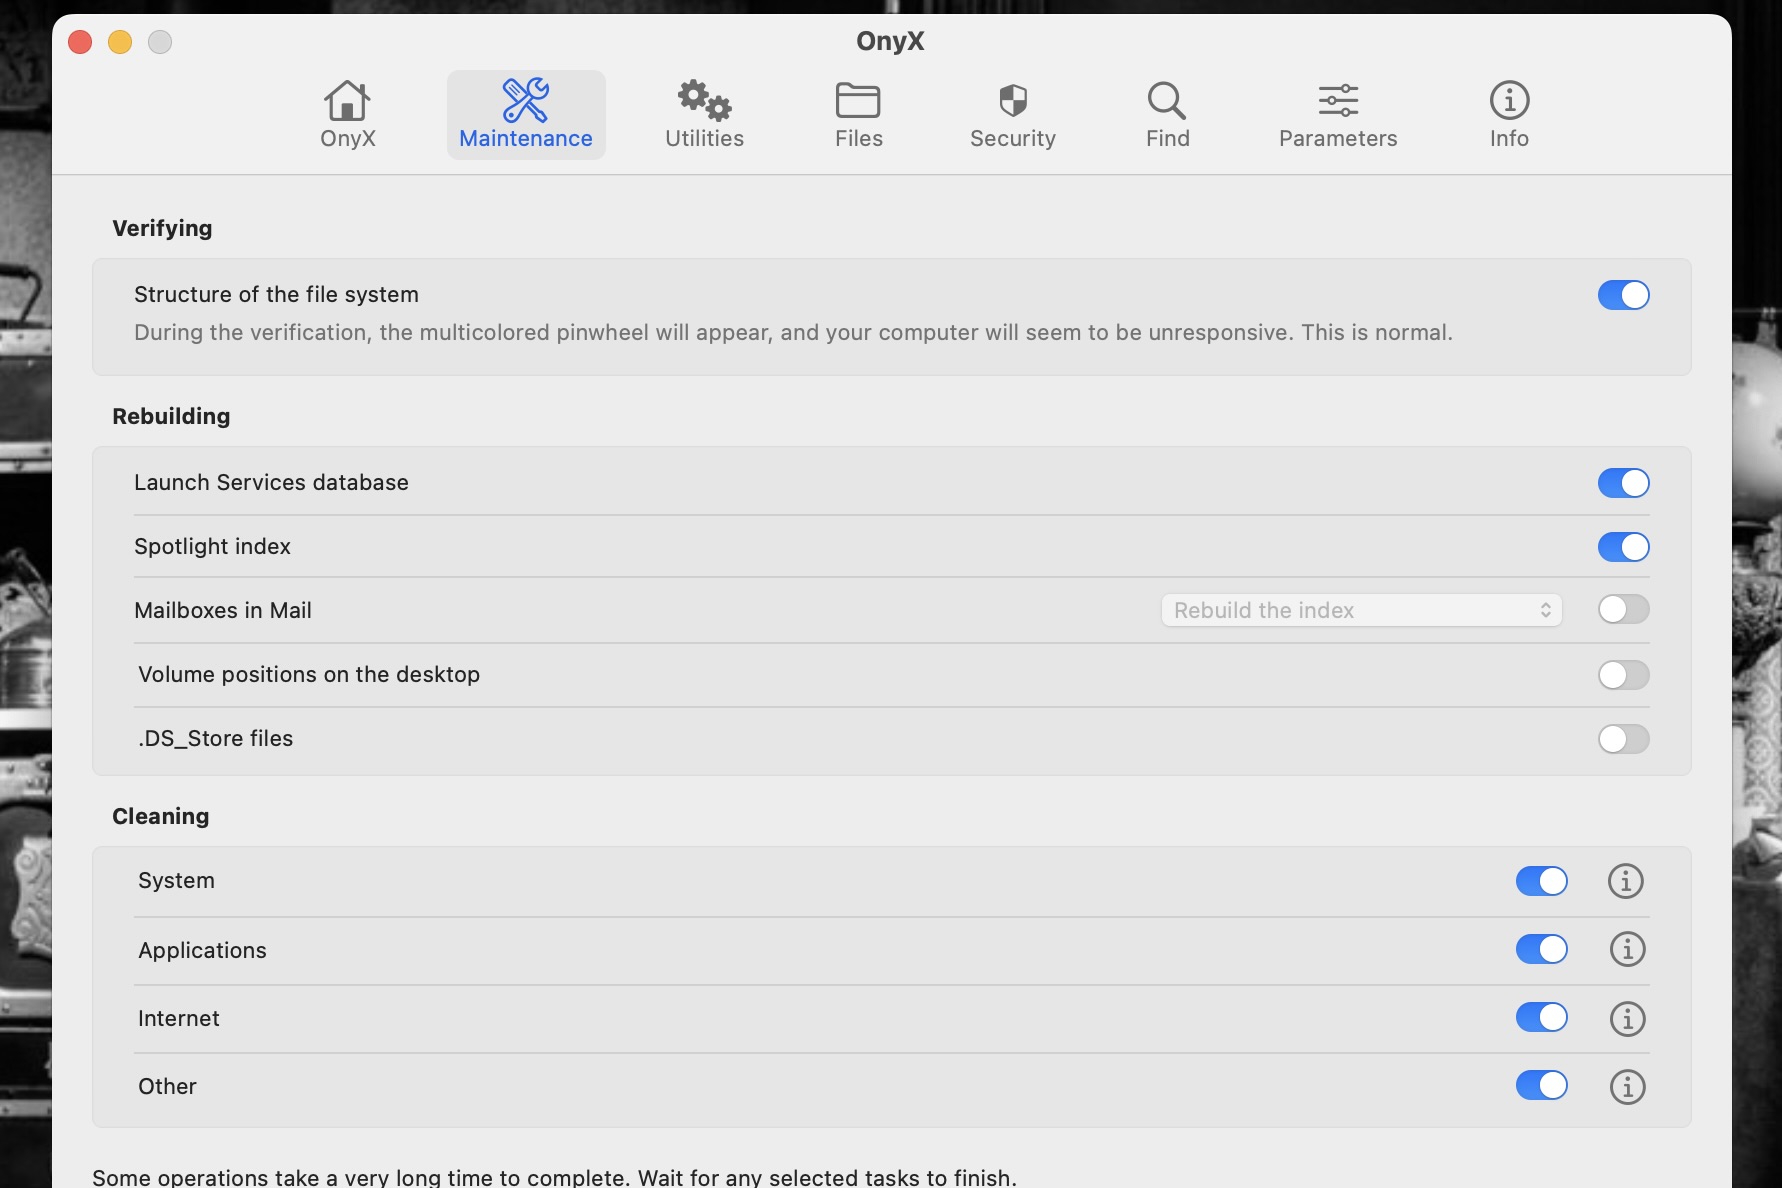The height and width of the screenshot is (1188, 1782).
Task: Show info for Internet cleaning
Action: coord(1627,1019)
